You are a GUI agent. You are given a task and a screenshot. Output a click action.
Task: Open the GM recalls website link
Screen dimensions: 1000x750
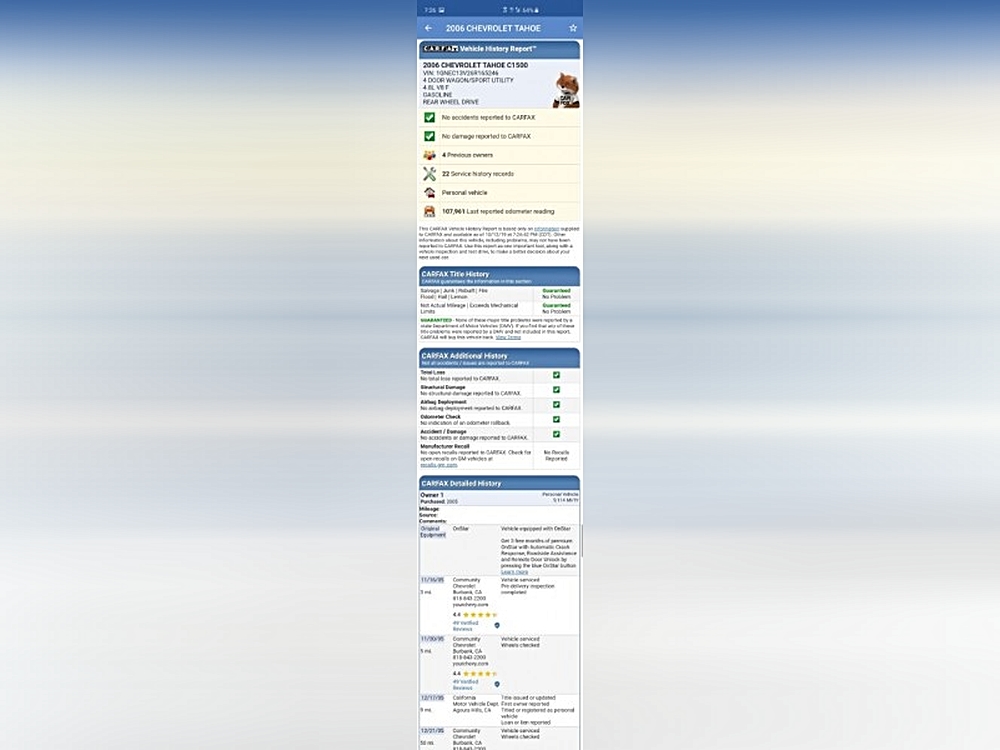pos(439,465)
